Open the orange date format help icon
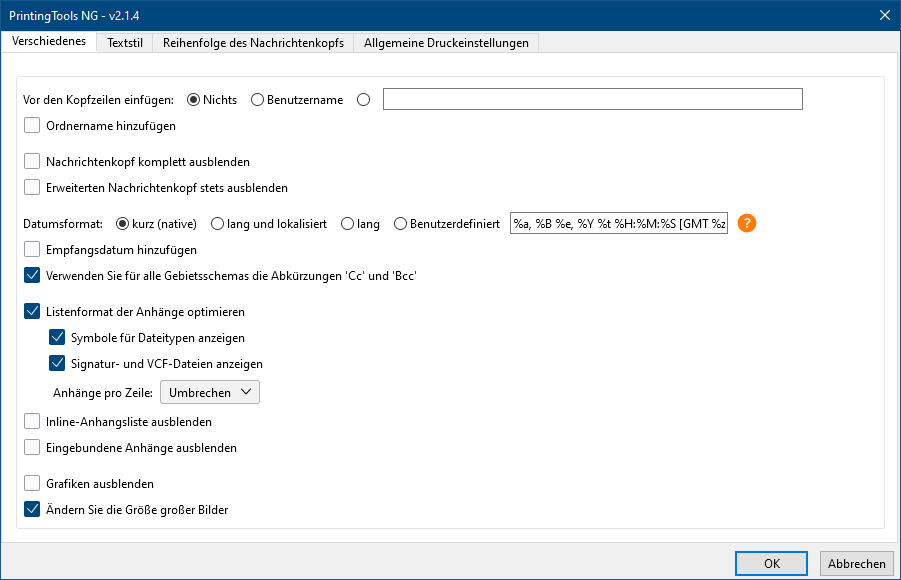Viewport: 901px width, 580px height. [x=746, y=223]
